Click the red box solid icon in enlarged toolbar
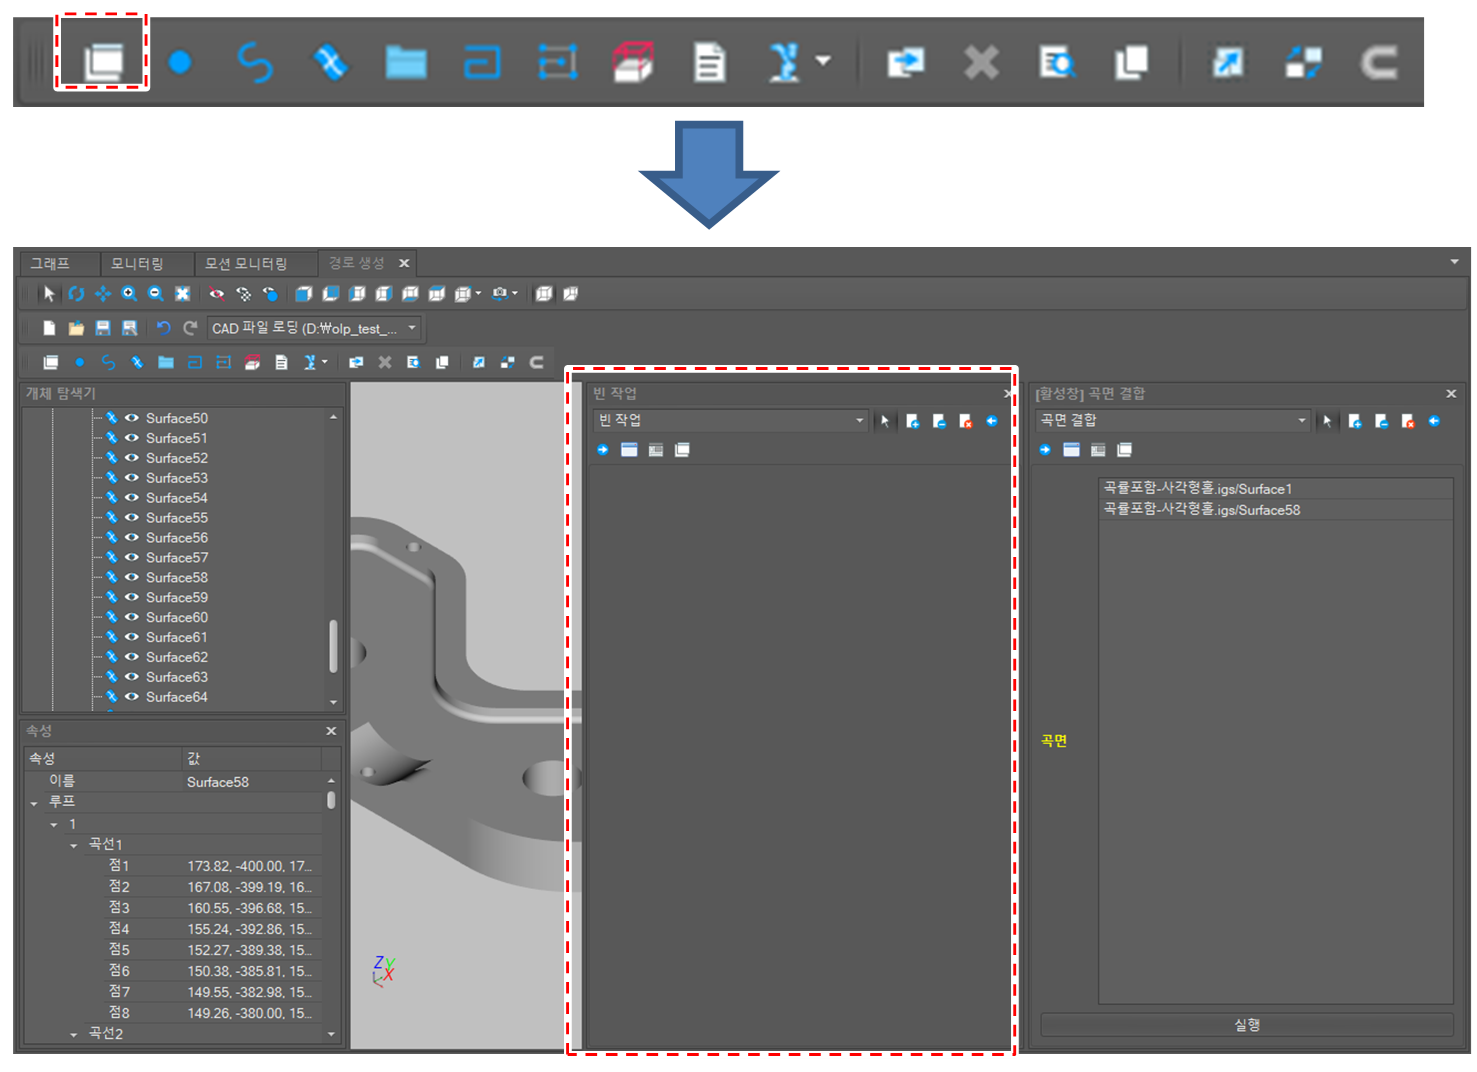This screenshot has width=1477, height=1072. (633, 62)
